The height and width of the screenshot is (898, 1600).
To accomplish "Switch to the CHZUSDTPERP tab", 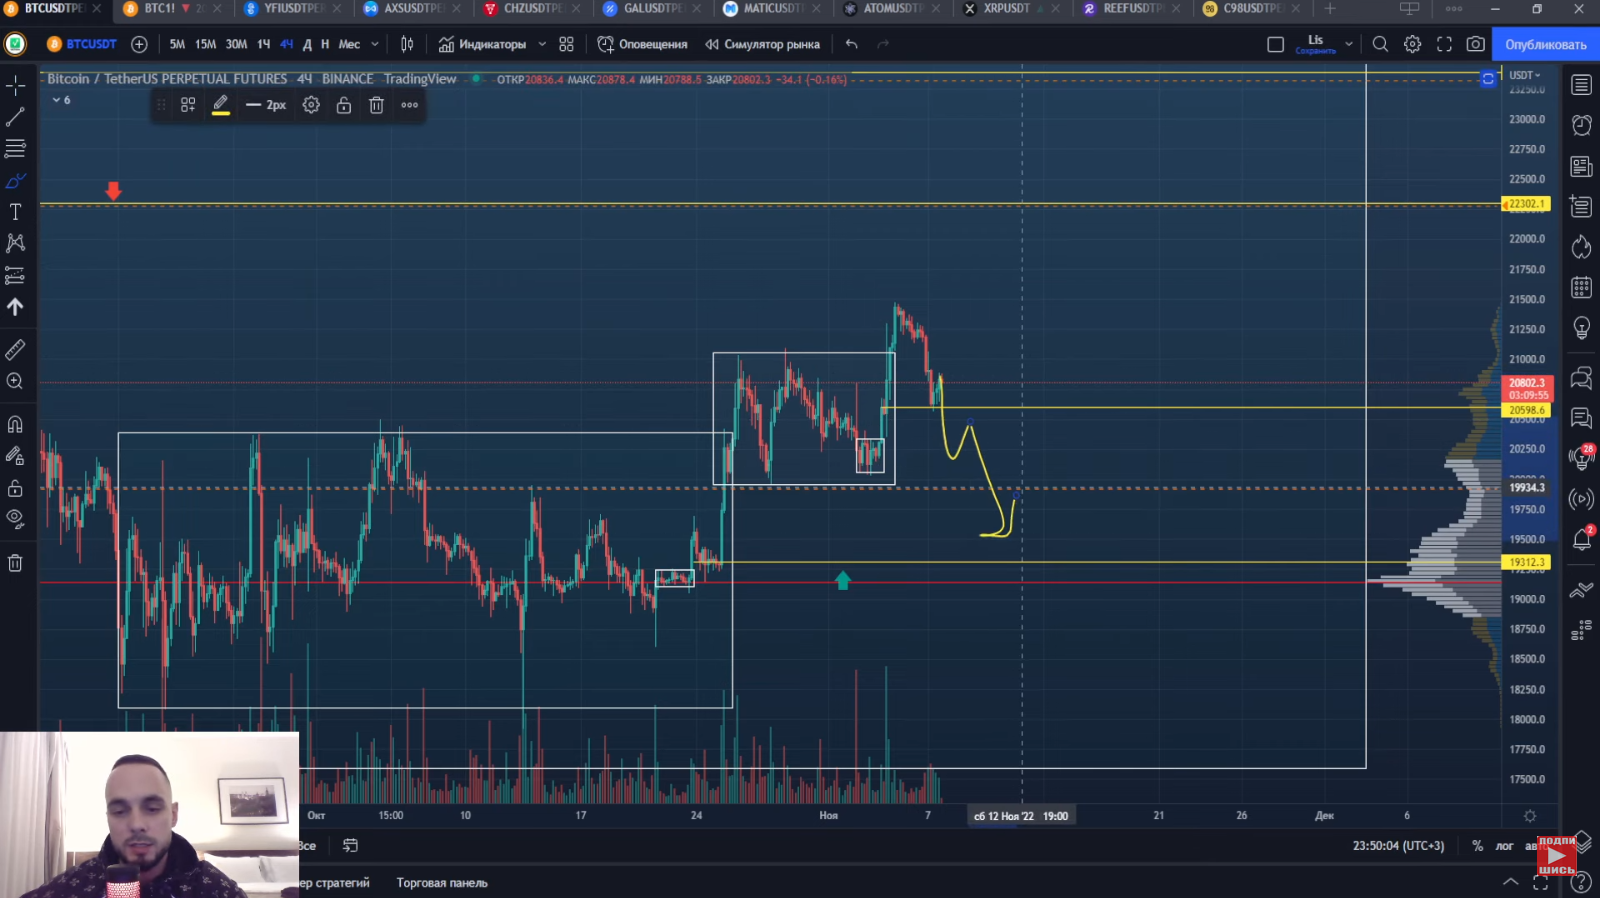I will coord(534,8).
